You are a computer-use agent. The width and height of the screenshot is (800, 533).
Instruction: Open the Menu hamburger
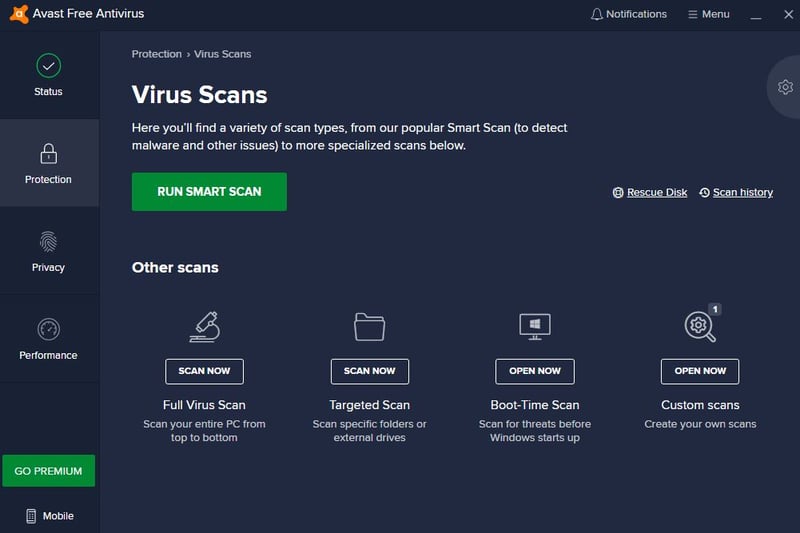click(x=708, y=14)
